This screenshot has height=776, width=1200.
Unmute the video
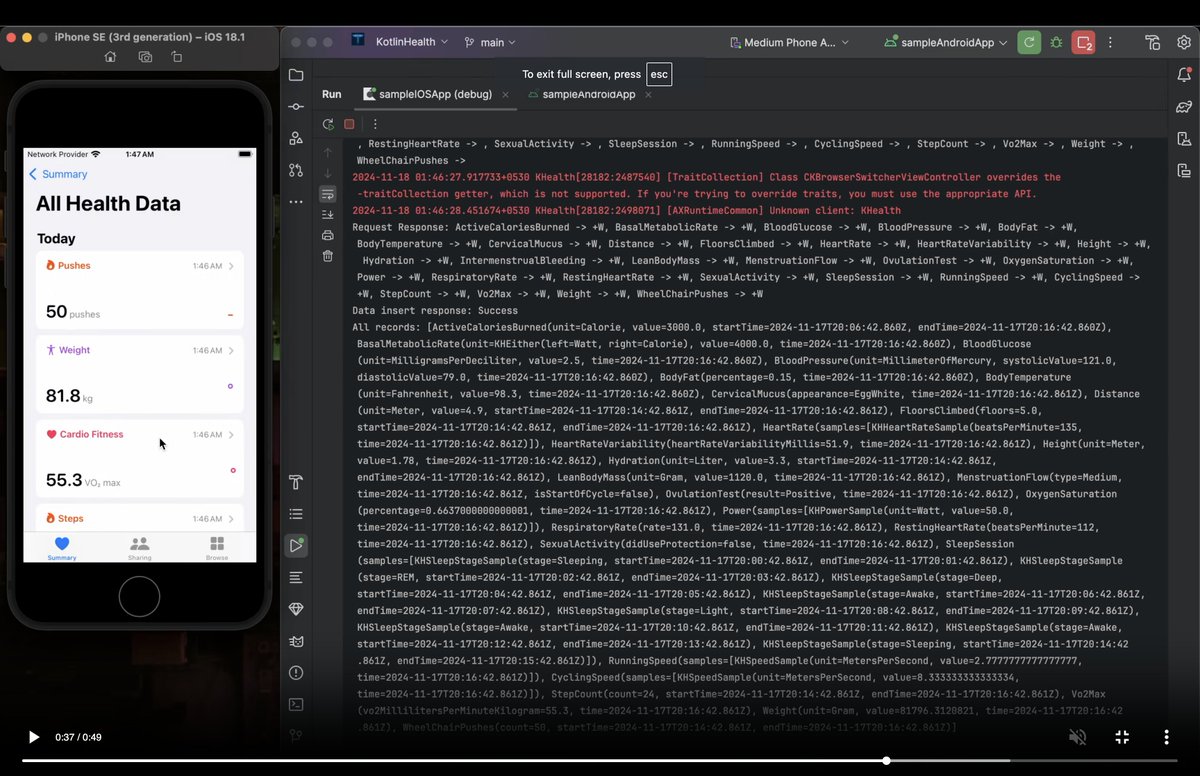click(x=1077, y=737)
